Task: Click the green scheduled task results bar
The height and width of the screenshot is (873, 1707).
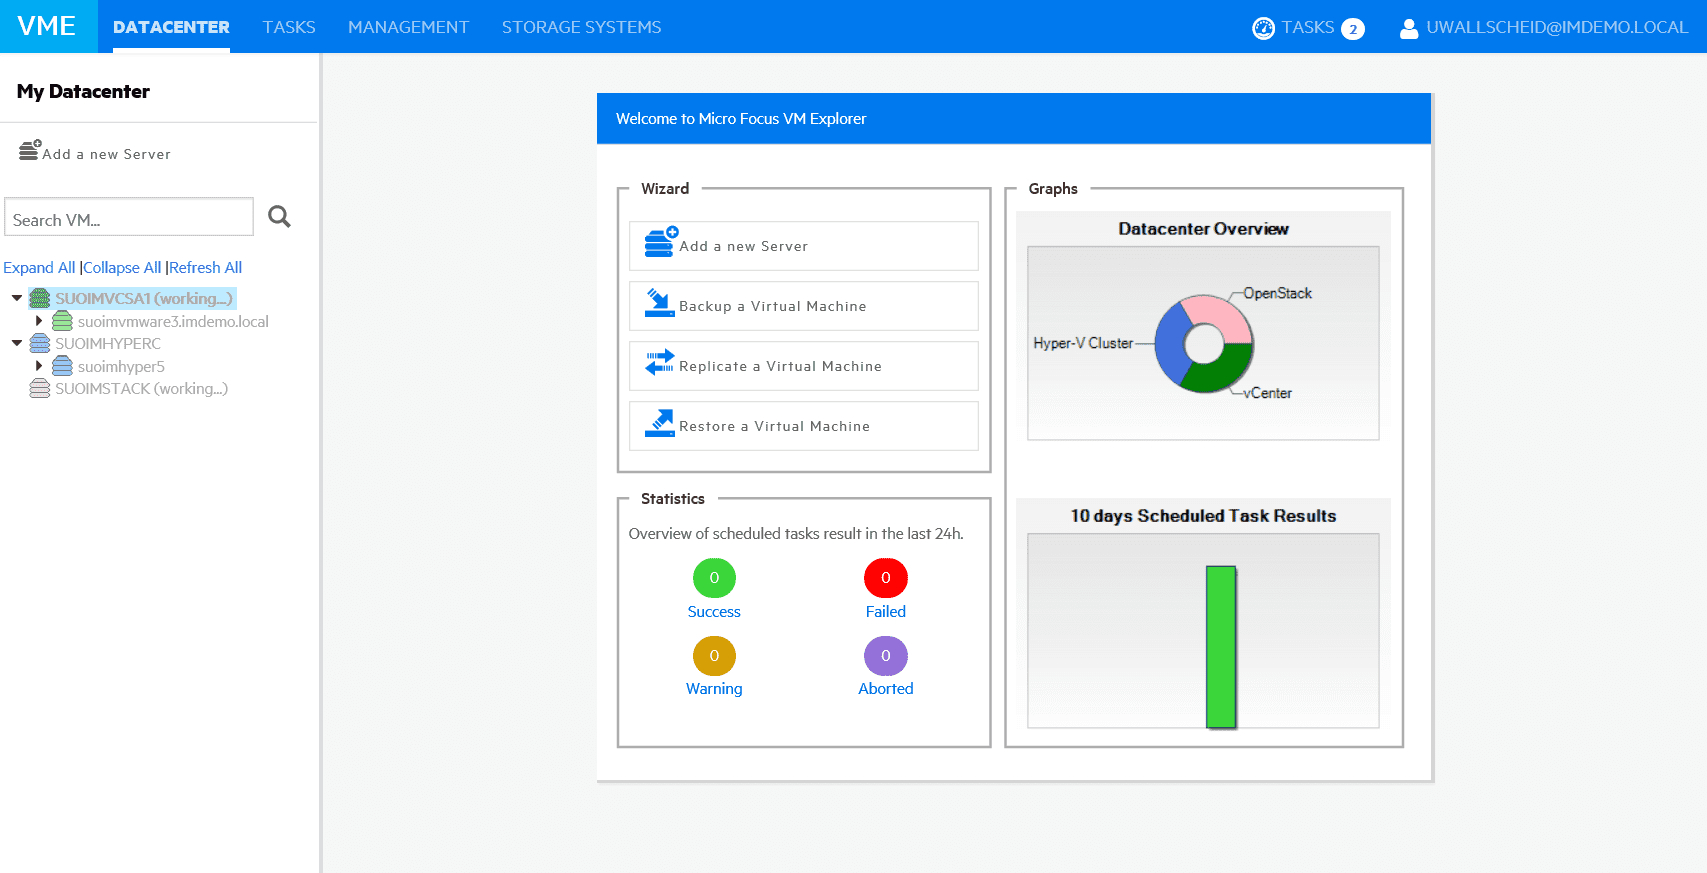Action: (x=1221, y=647)
